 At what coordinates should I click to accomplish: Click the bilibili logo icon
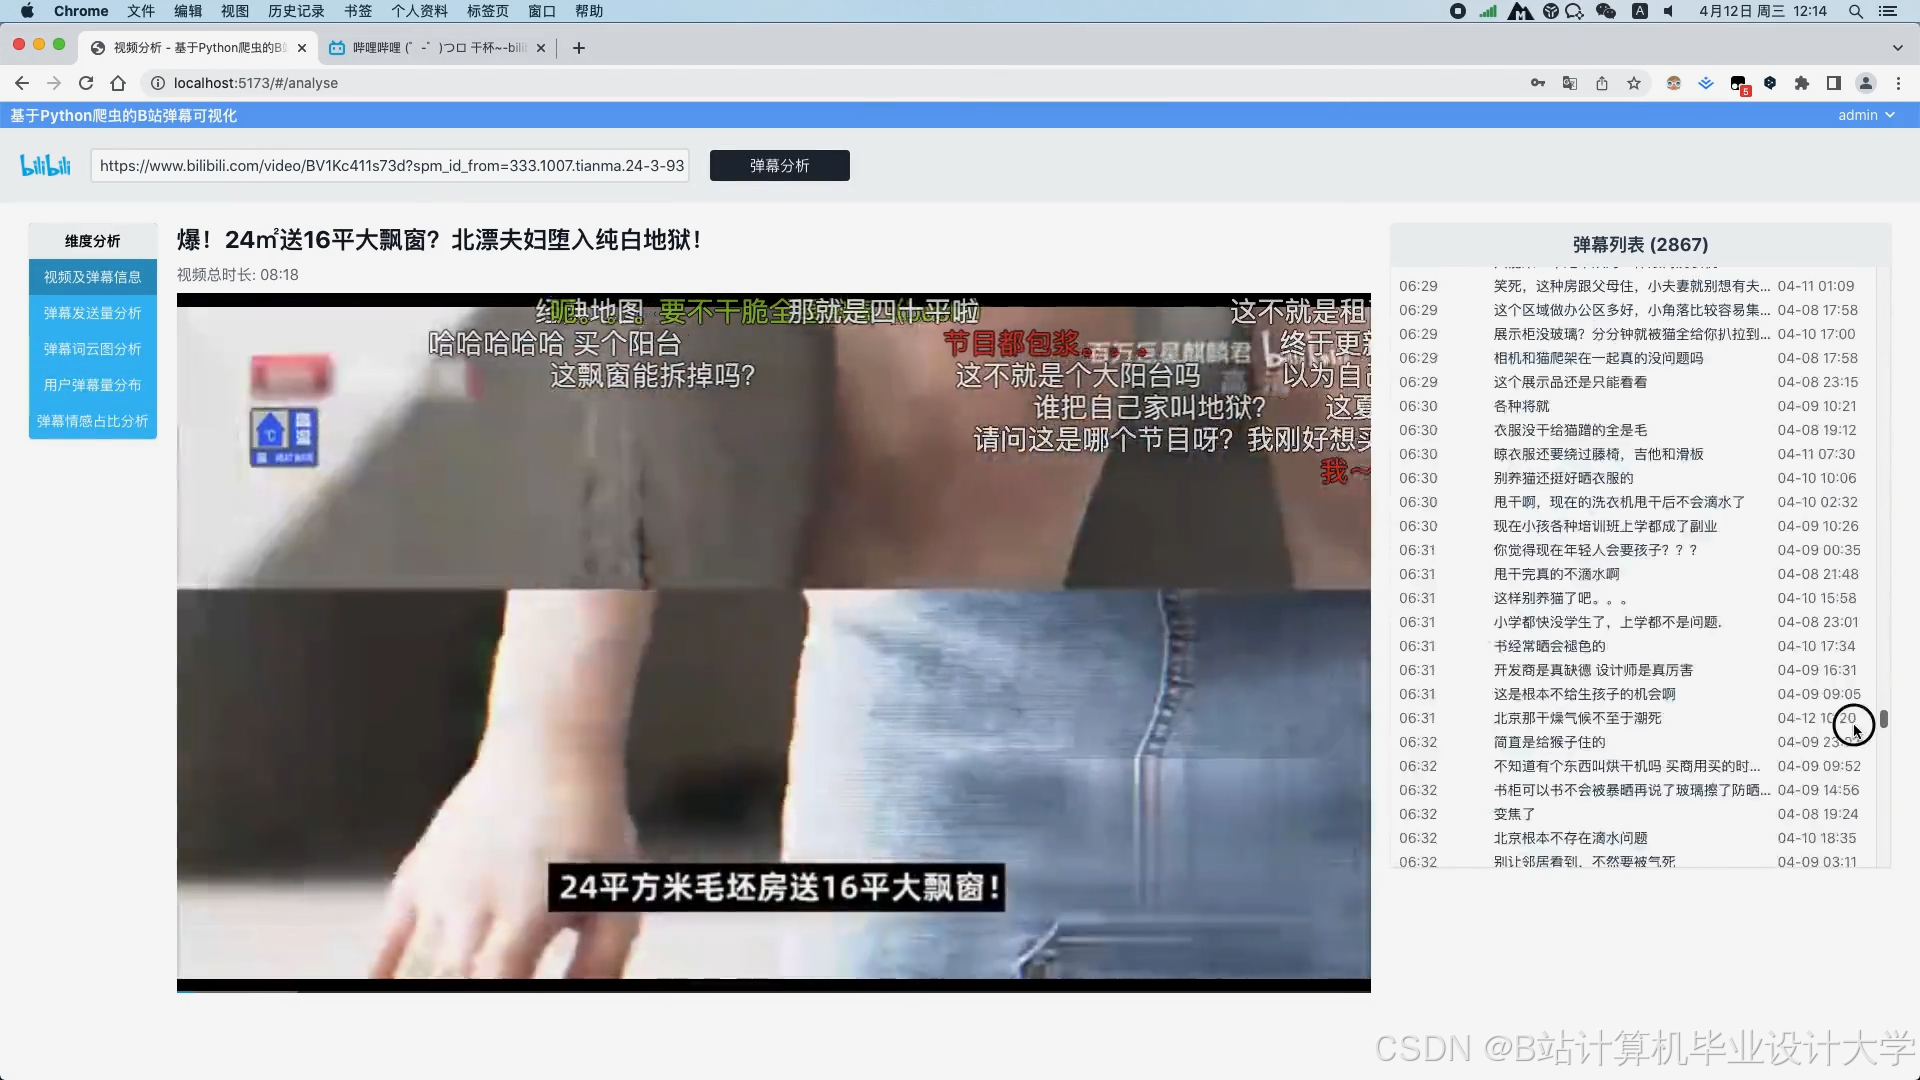[x=46, y=165]
